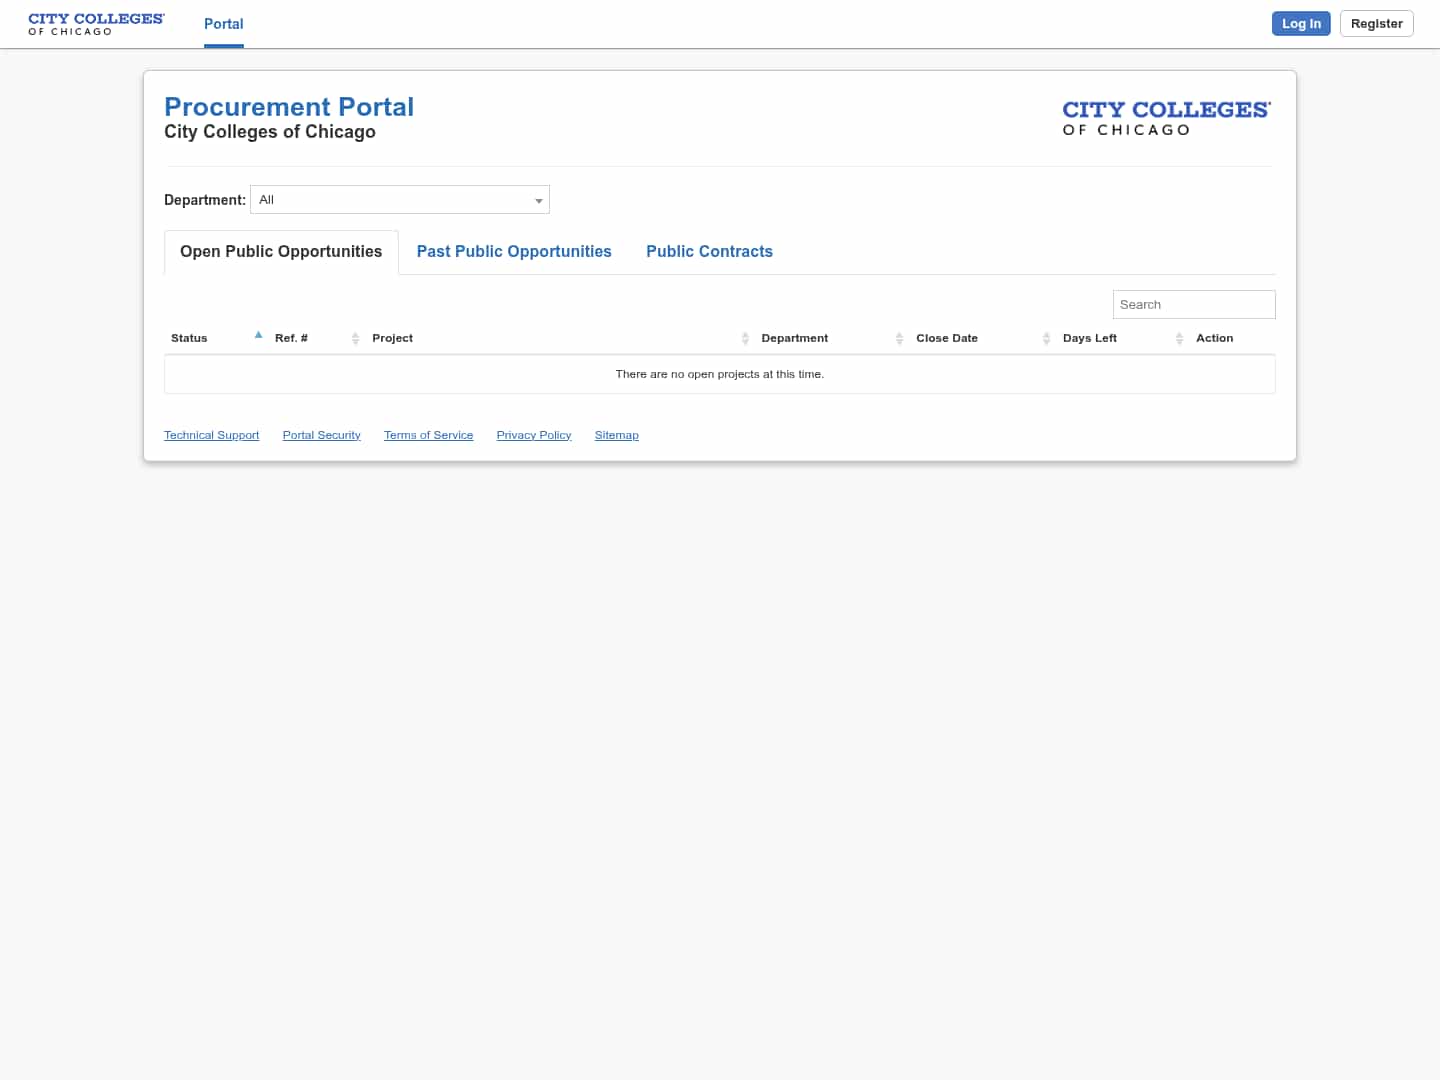Screen dimensions: 1440x1080
Task: Sort by the Project column sort icon
Action: (x=745, y=338)
